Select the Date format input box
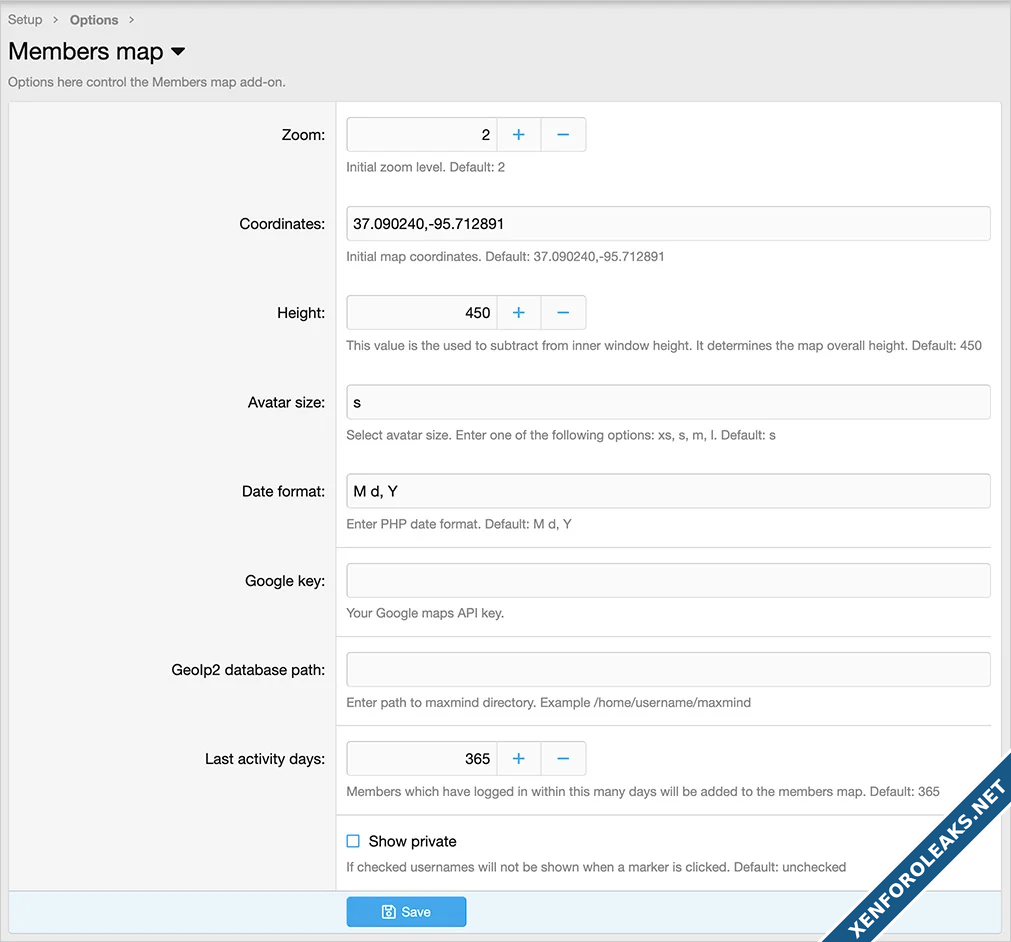1011x942 pixels. point(668,491)
